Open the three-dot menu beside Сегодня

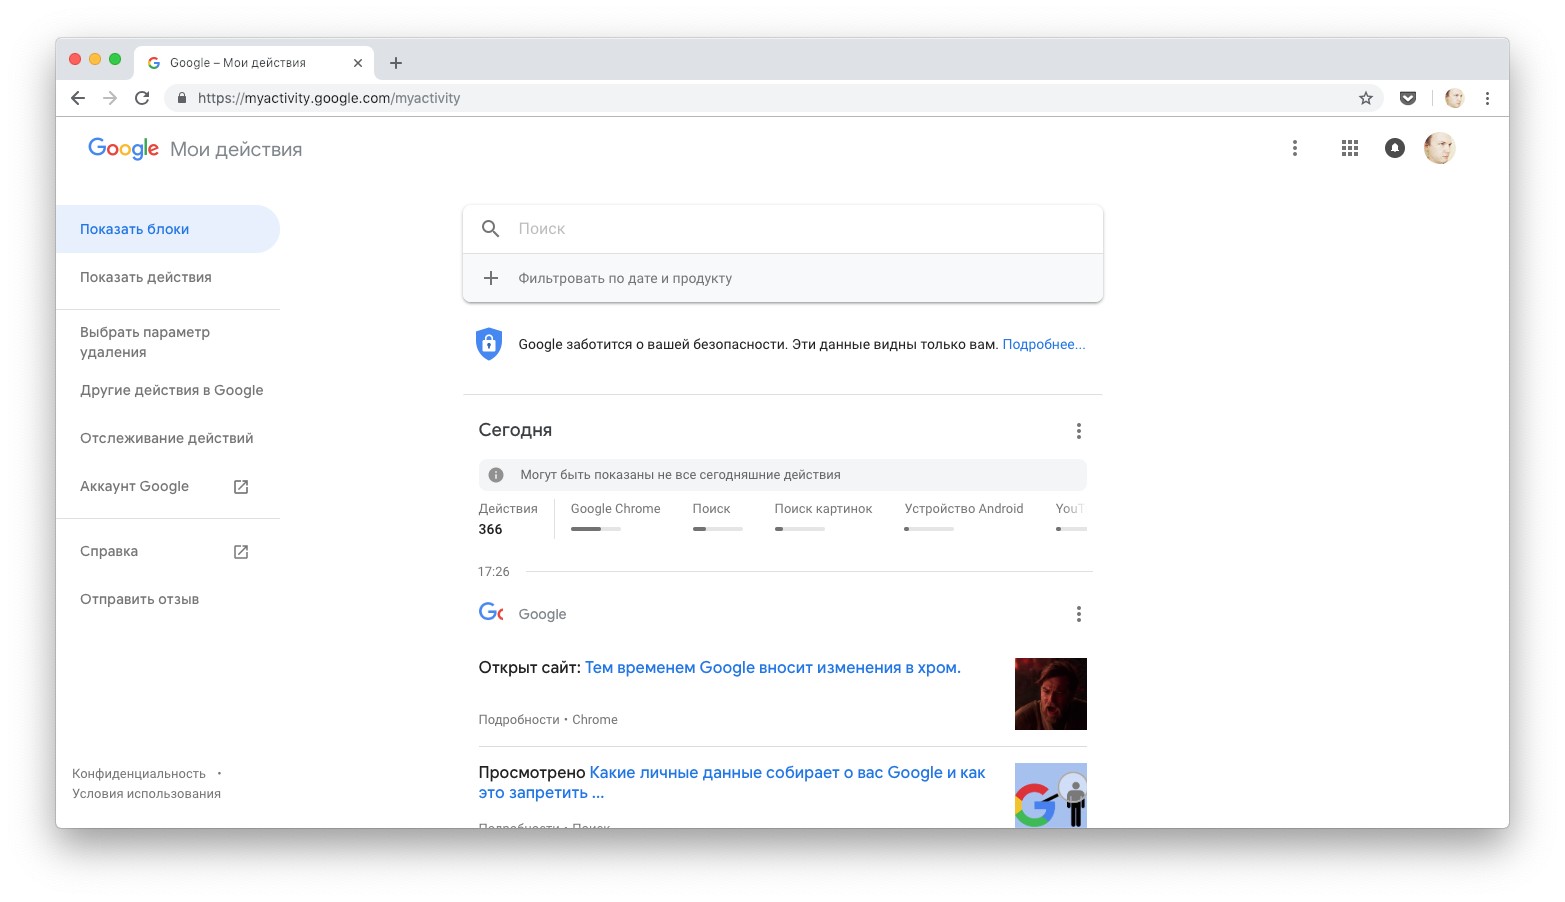coord(1078,431)
